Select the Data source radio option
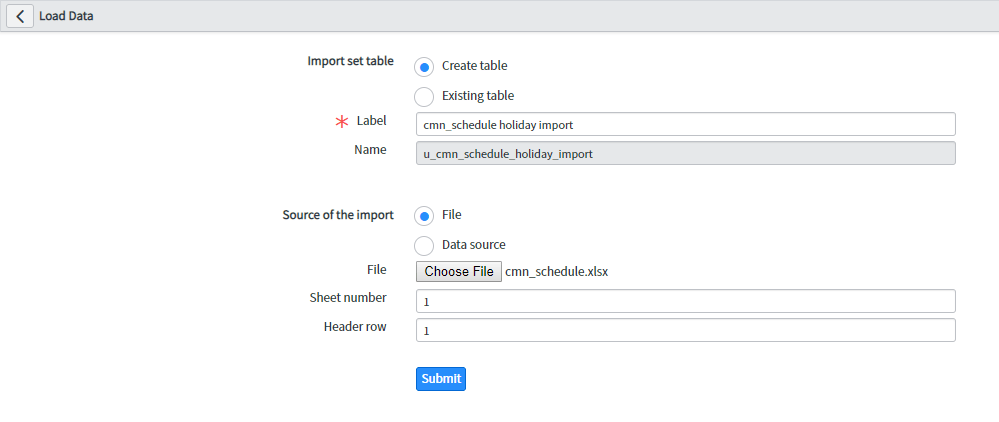 point(424,245)
